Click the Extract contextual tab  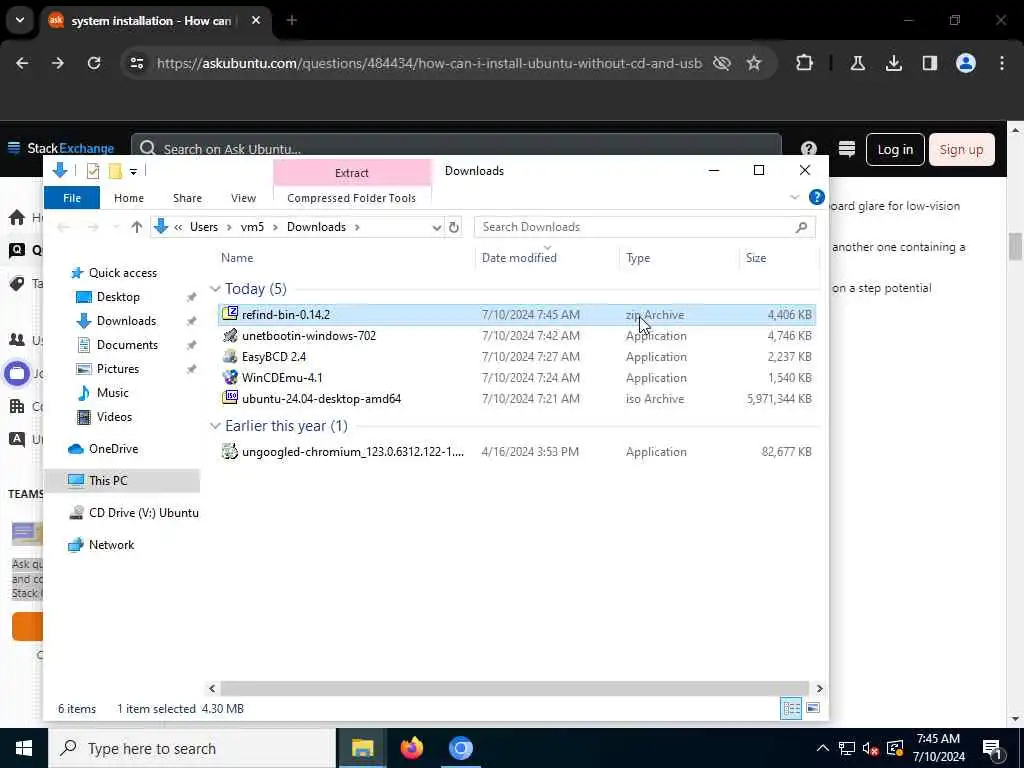click(352, 173)
